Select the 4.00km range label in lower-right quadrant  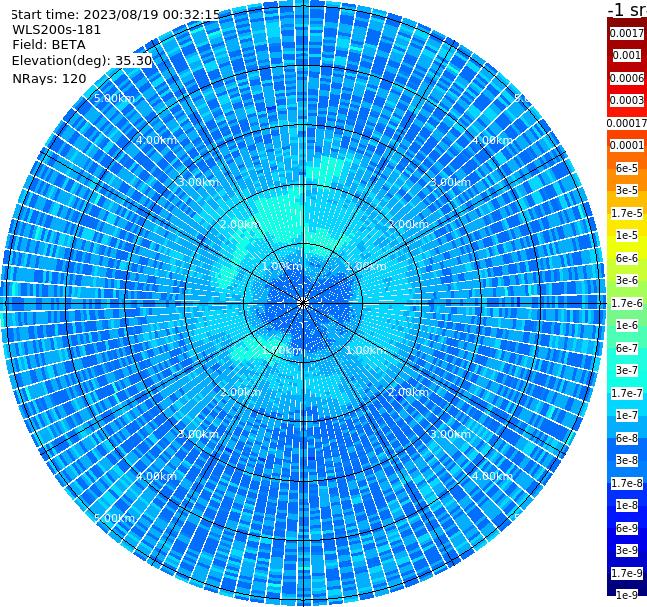[x=492, y=476]
